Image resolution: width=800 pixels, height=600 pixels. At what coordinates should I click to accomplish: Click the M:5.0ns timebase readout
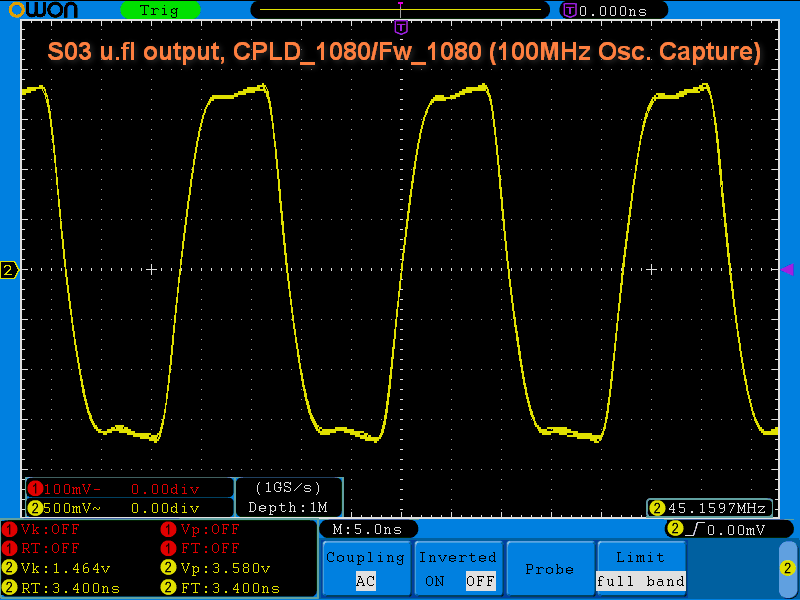(367, 529)
